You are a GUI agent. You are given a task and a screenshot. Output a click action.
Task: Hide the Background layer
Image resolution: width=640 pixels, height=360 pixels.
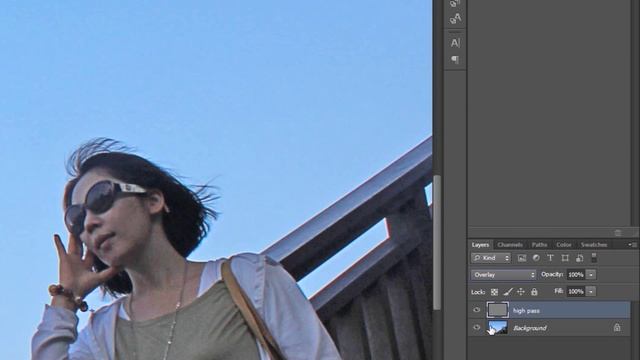pos(476,327)
